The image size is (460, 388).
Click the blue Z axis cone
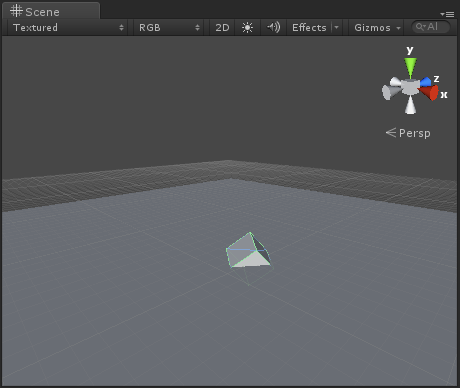click(425, 82)
